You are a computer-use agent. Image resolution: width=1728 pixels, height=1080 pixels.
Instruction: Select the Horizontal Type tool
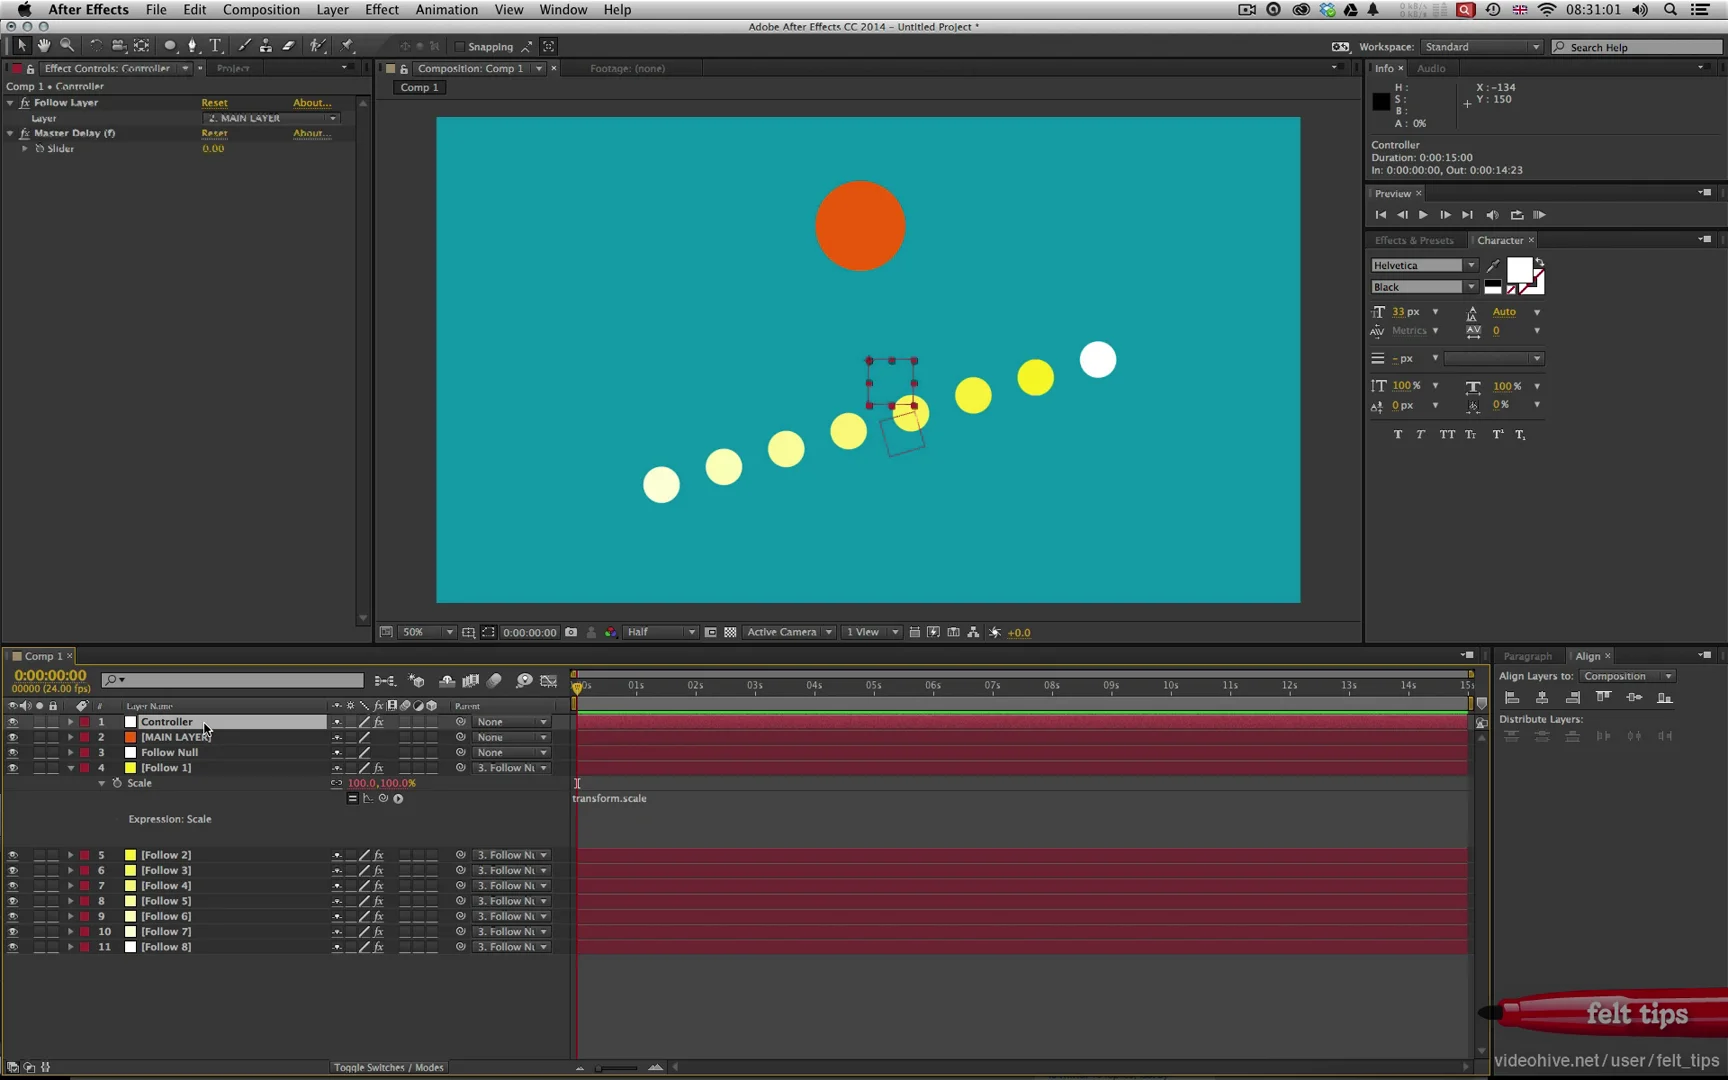(215, 45)
